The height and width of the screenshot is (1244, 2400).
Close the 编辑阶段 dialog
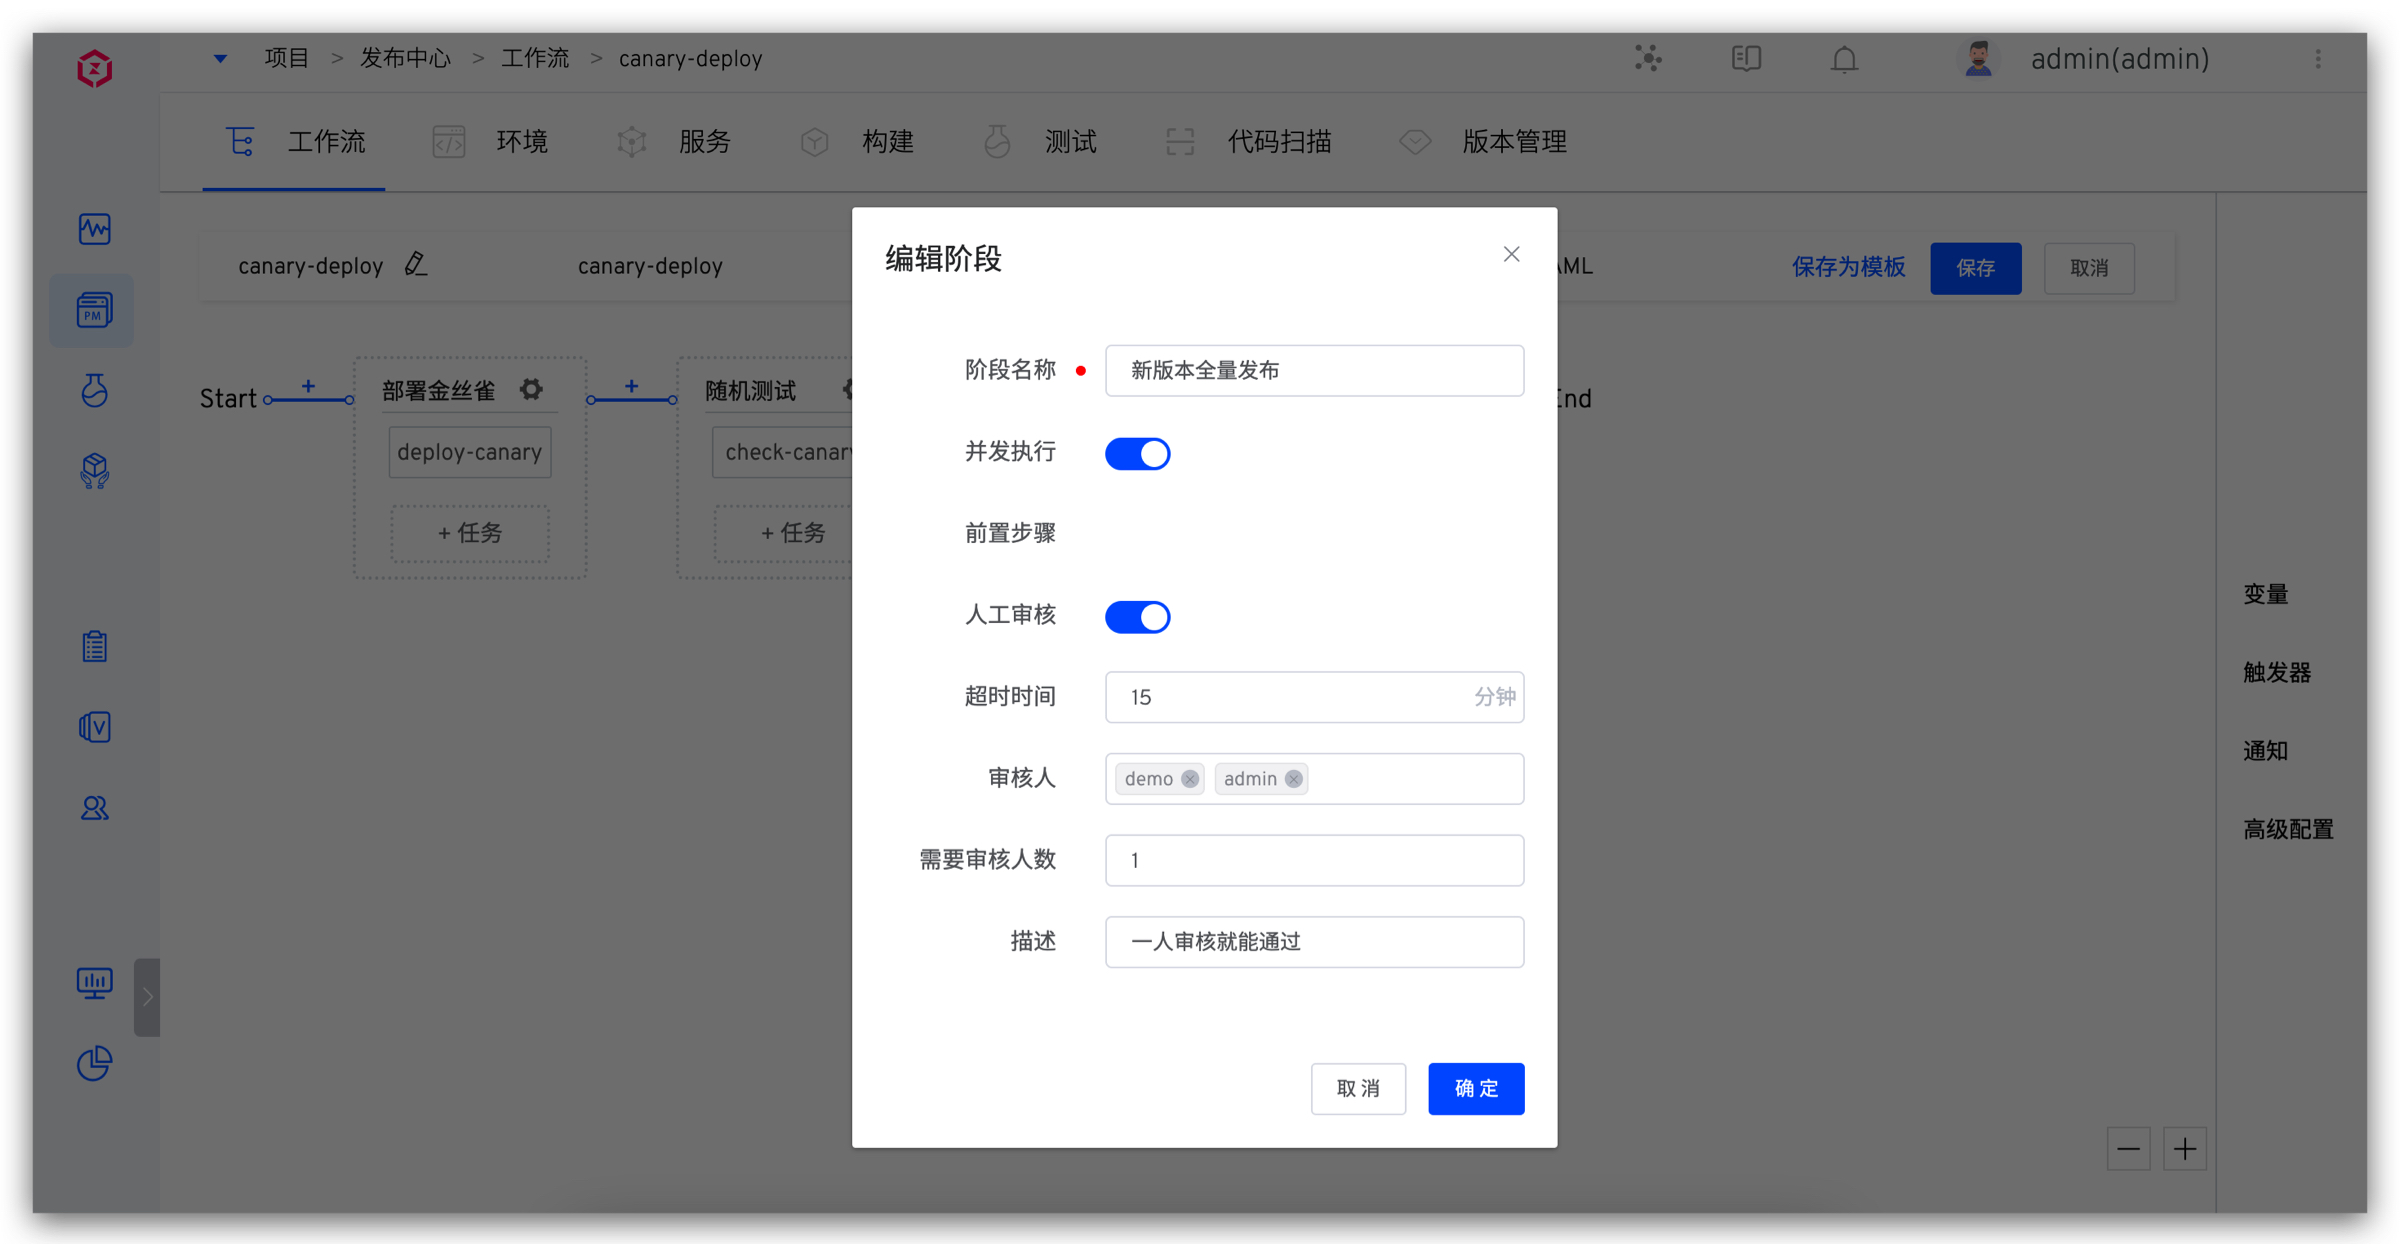[x=1511, y=254]
